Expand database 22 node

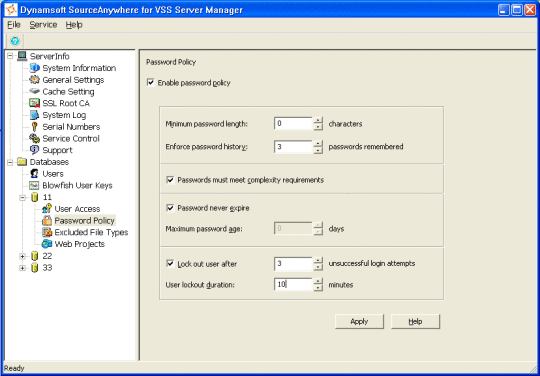(22, 256)
